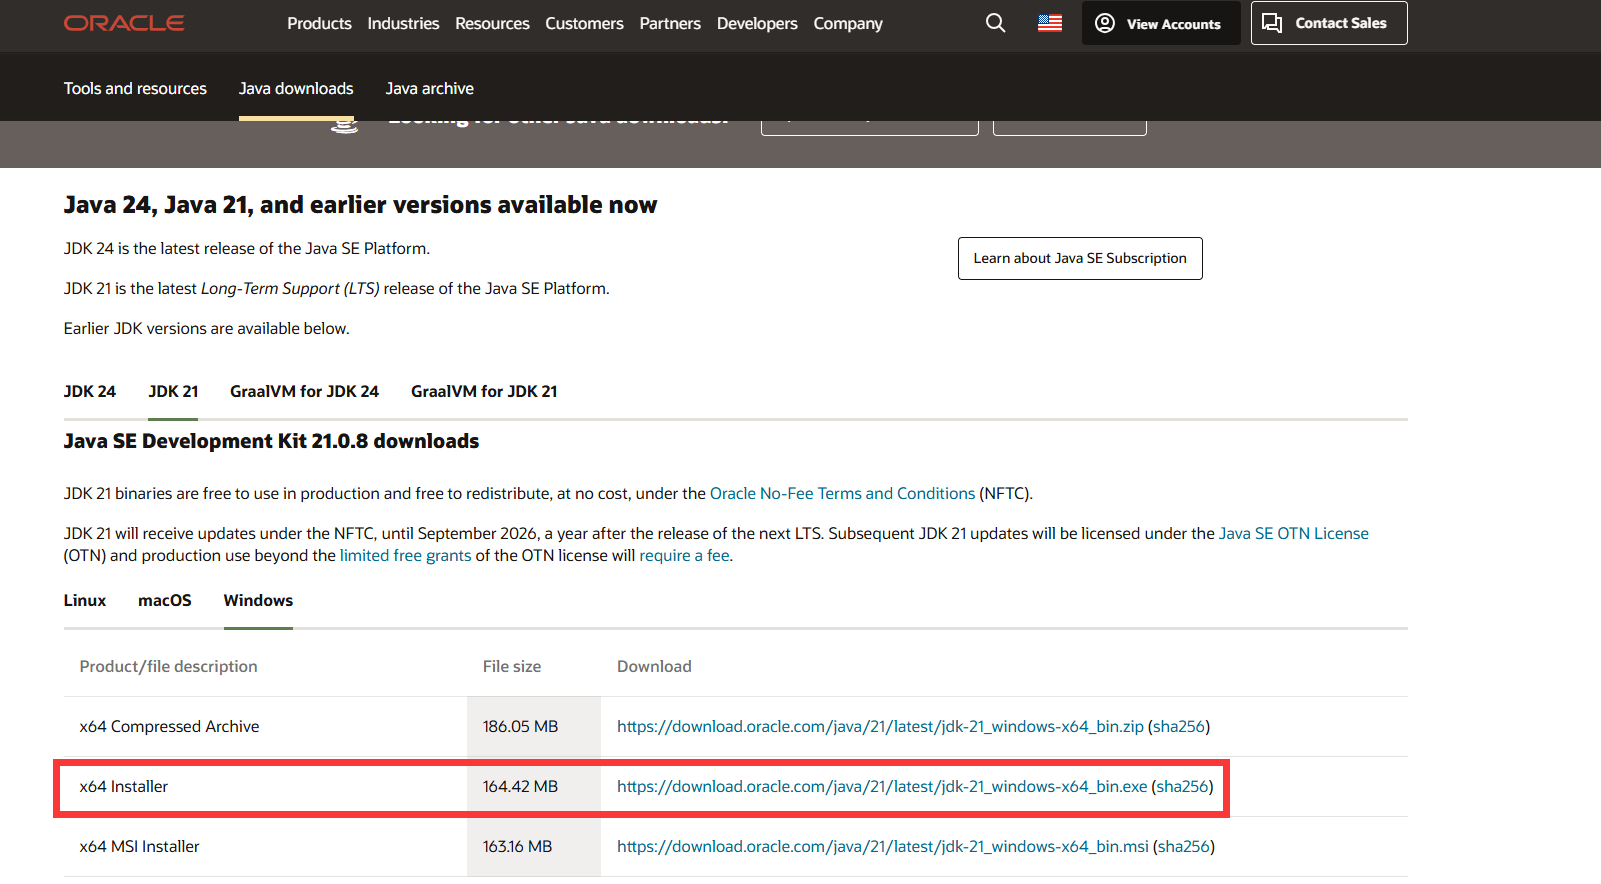The height and width of the screenshot is (884, 1601).
Task: Open Oracle No-Fee Terms and Conditions link
Action: [842, 493]
